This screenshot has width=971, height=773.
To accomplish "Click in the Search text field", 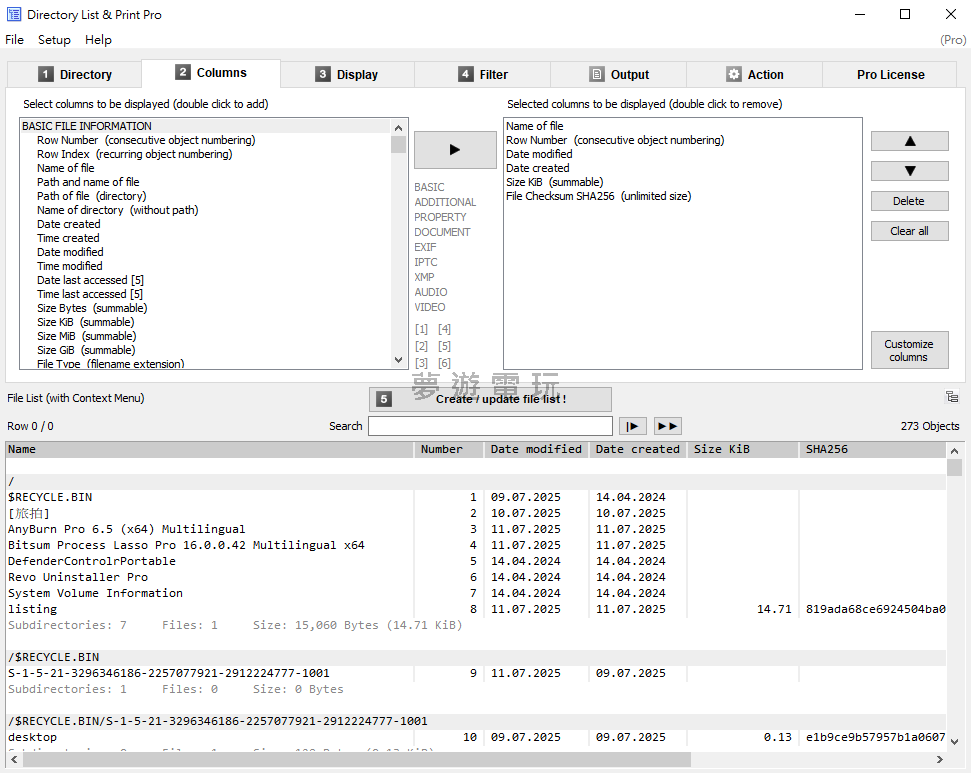I will tap(490, 426).
